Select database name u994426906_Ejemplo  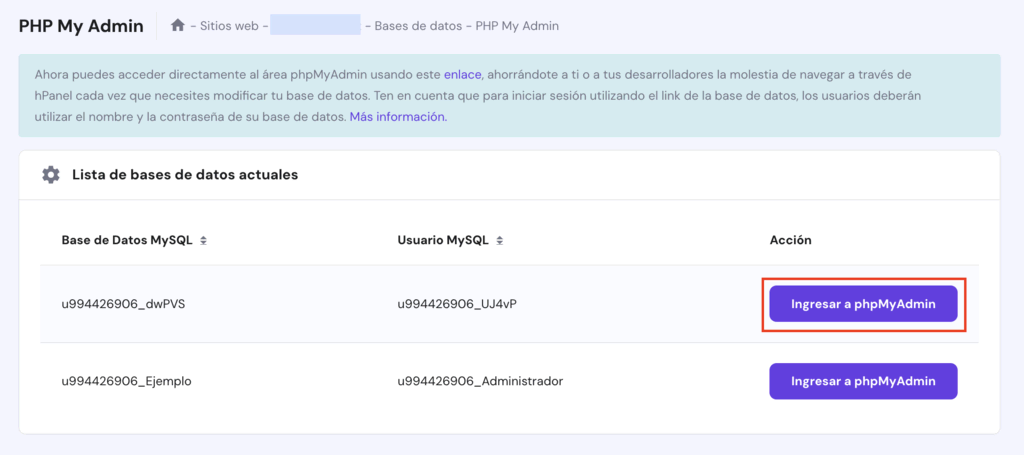126,381
